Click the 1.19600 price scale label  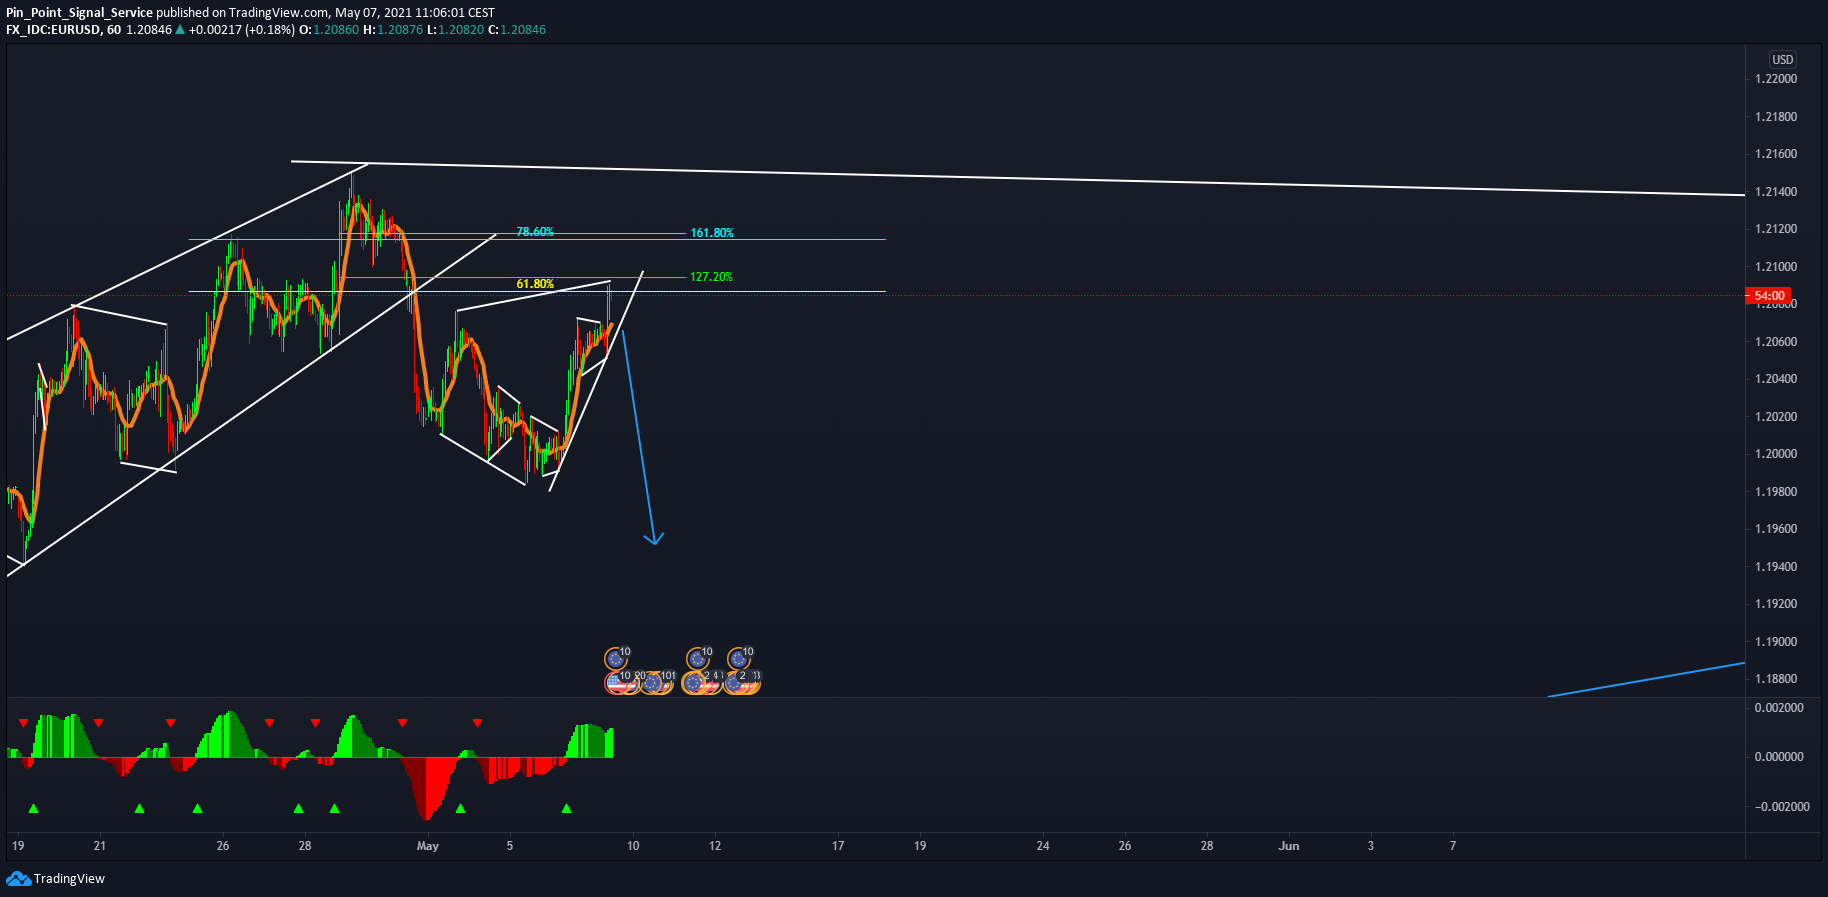coord(1776,529)
